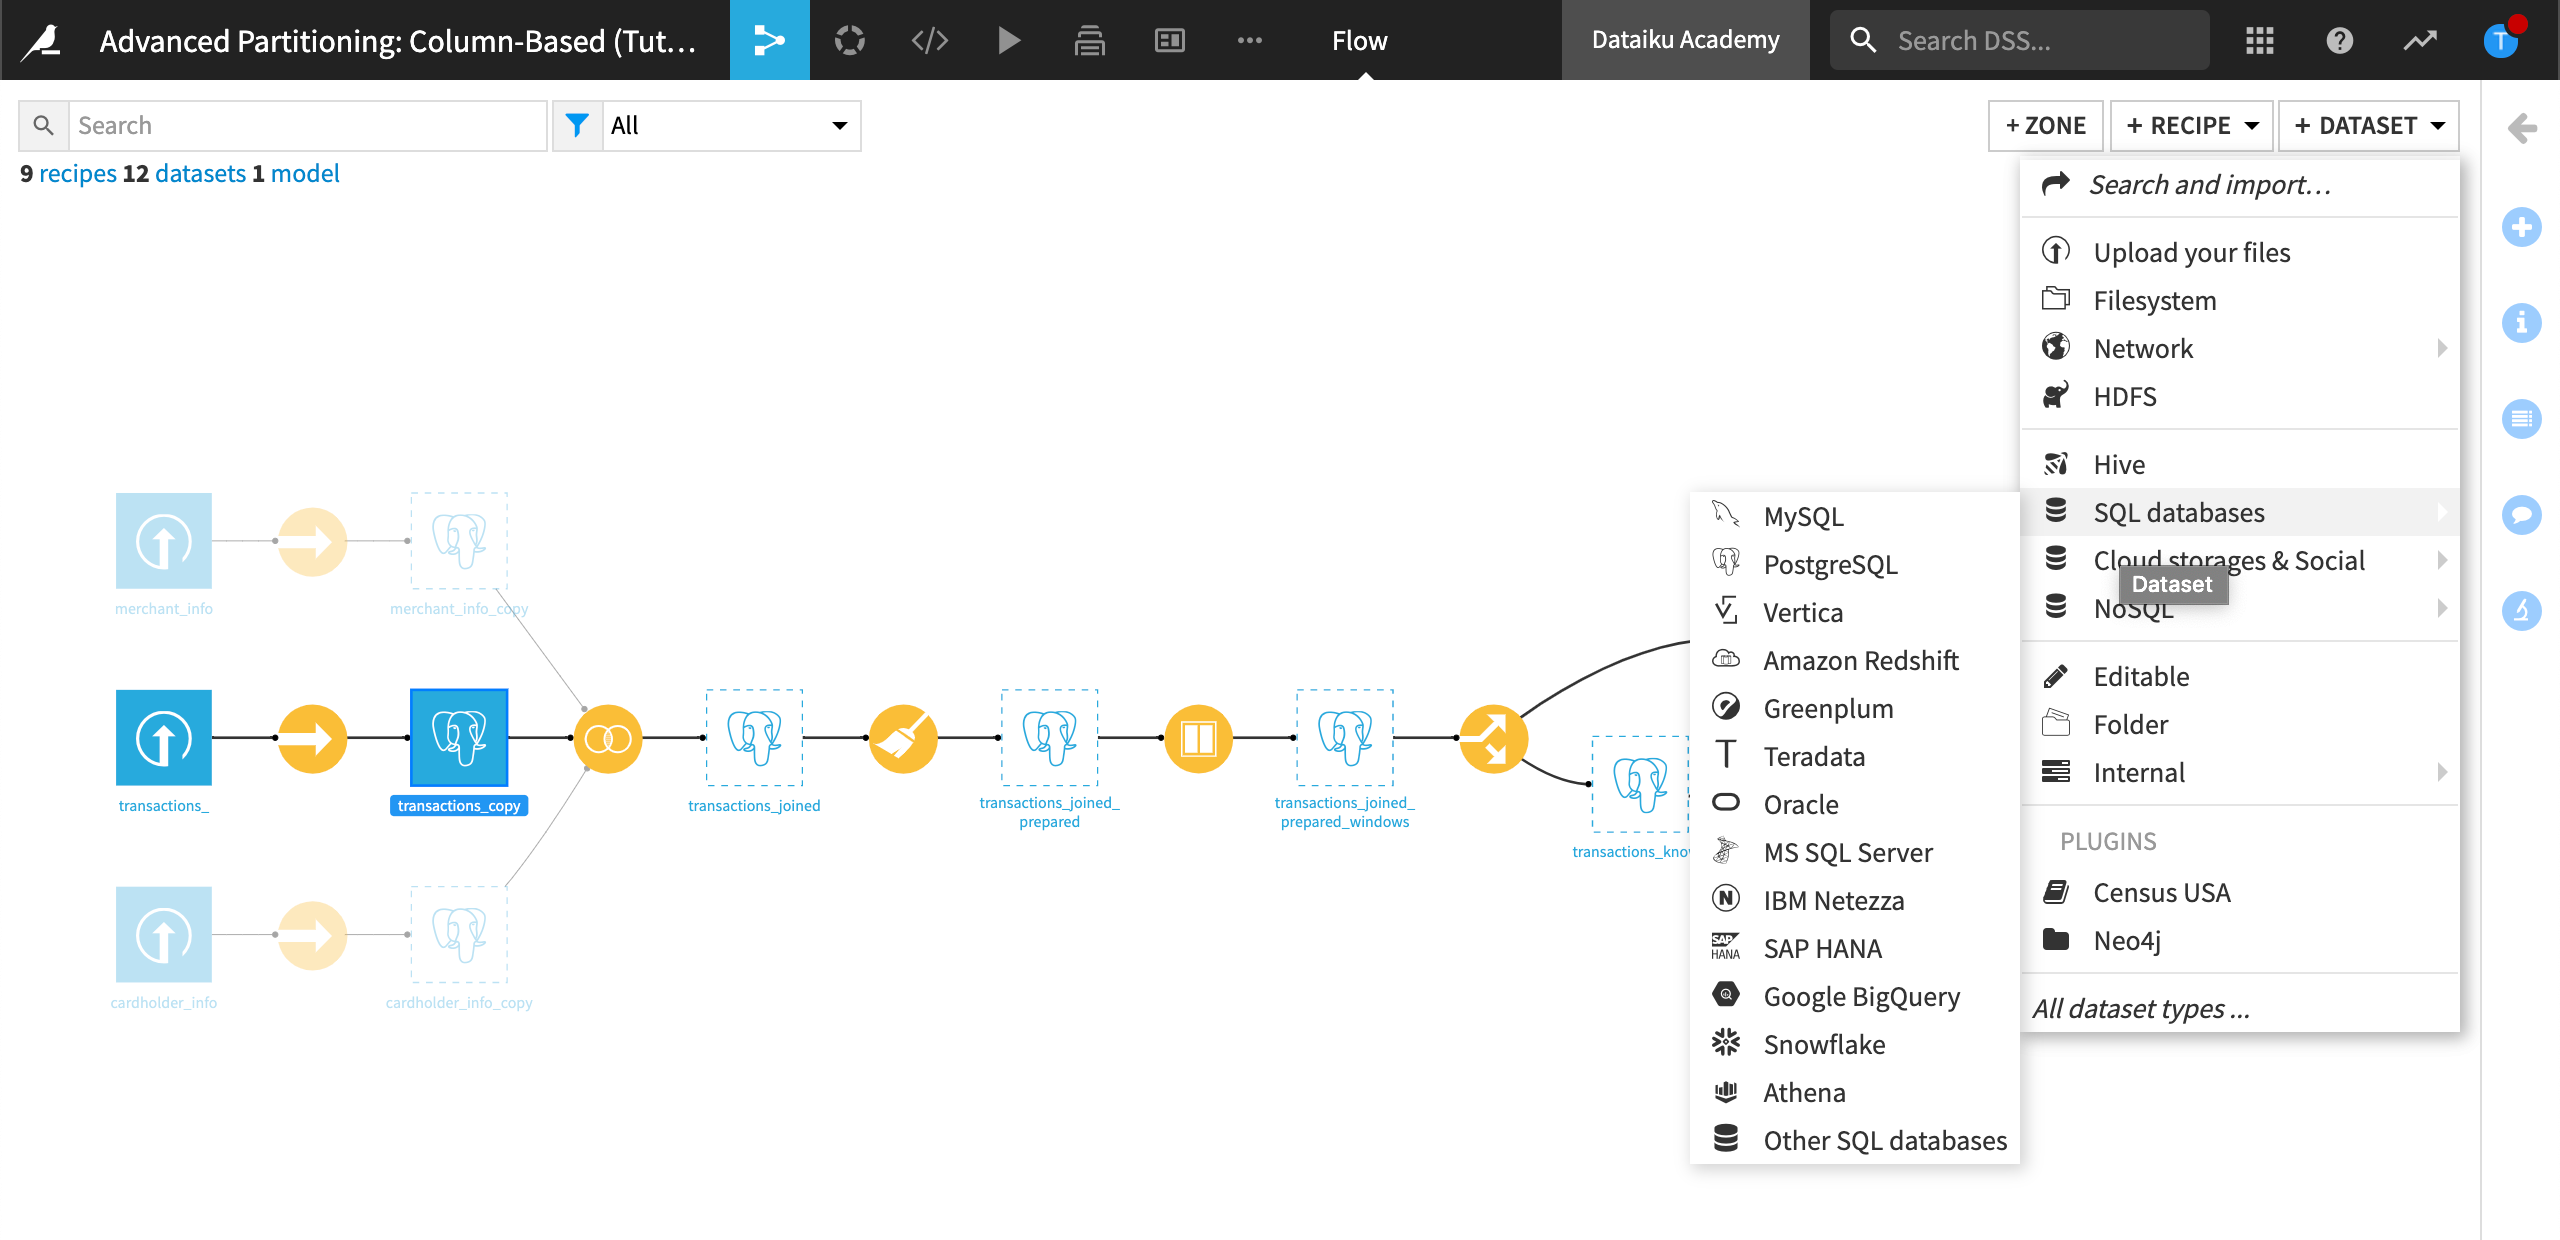Image resolution: width=2560 pixels, height=1240 pixels.
Task: Open the help question mark icon
Action: click(2340, 40)
